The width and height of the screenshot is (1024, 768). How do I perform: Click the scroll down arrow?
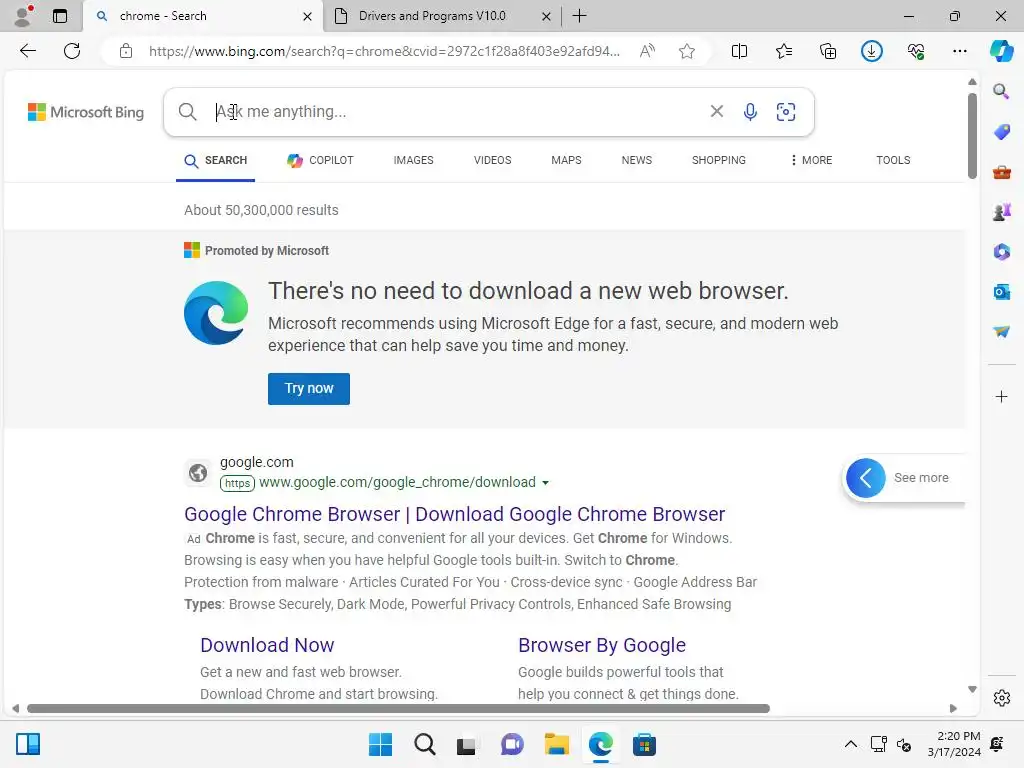coord(972,689)
